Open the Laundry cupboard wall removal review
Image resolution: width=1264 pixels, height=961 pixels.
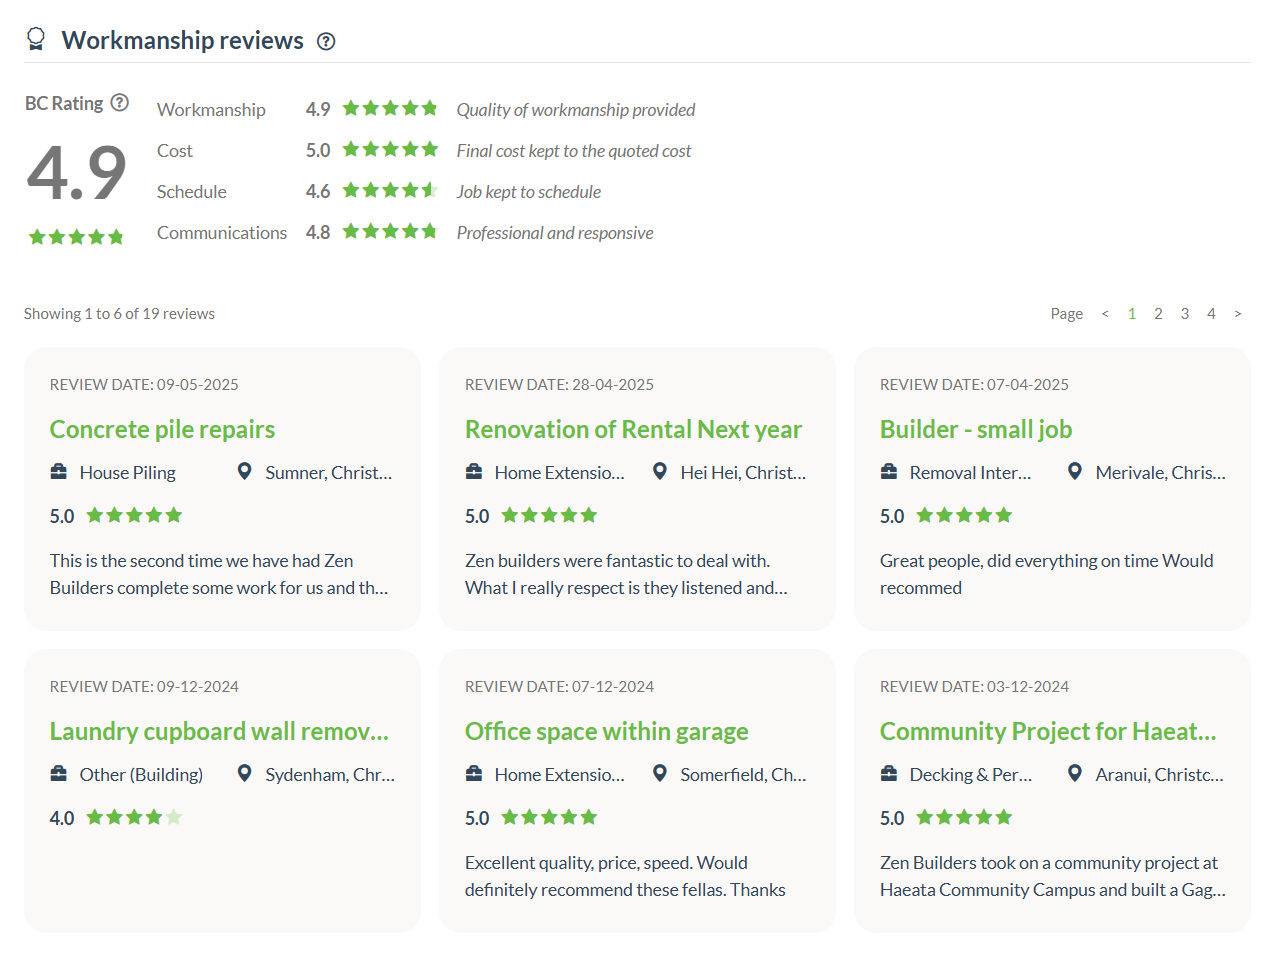219,731
